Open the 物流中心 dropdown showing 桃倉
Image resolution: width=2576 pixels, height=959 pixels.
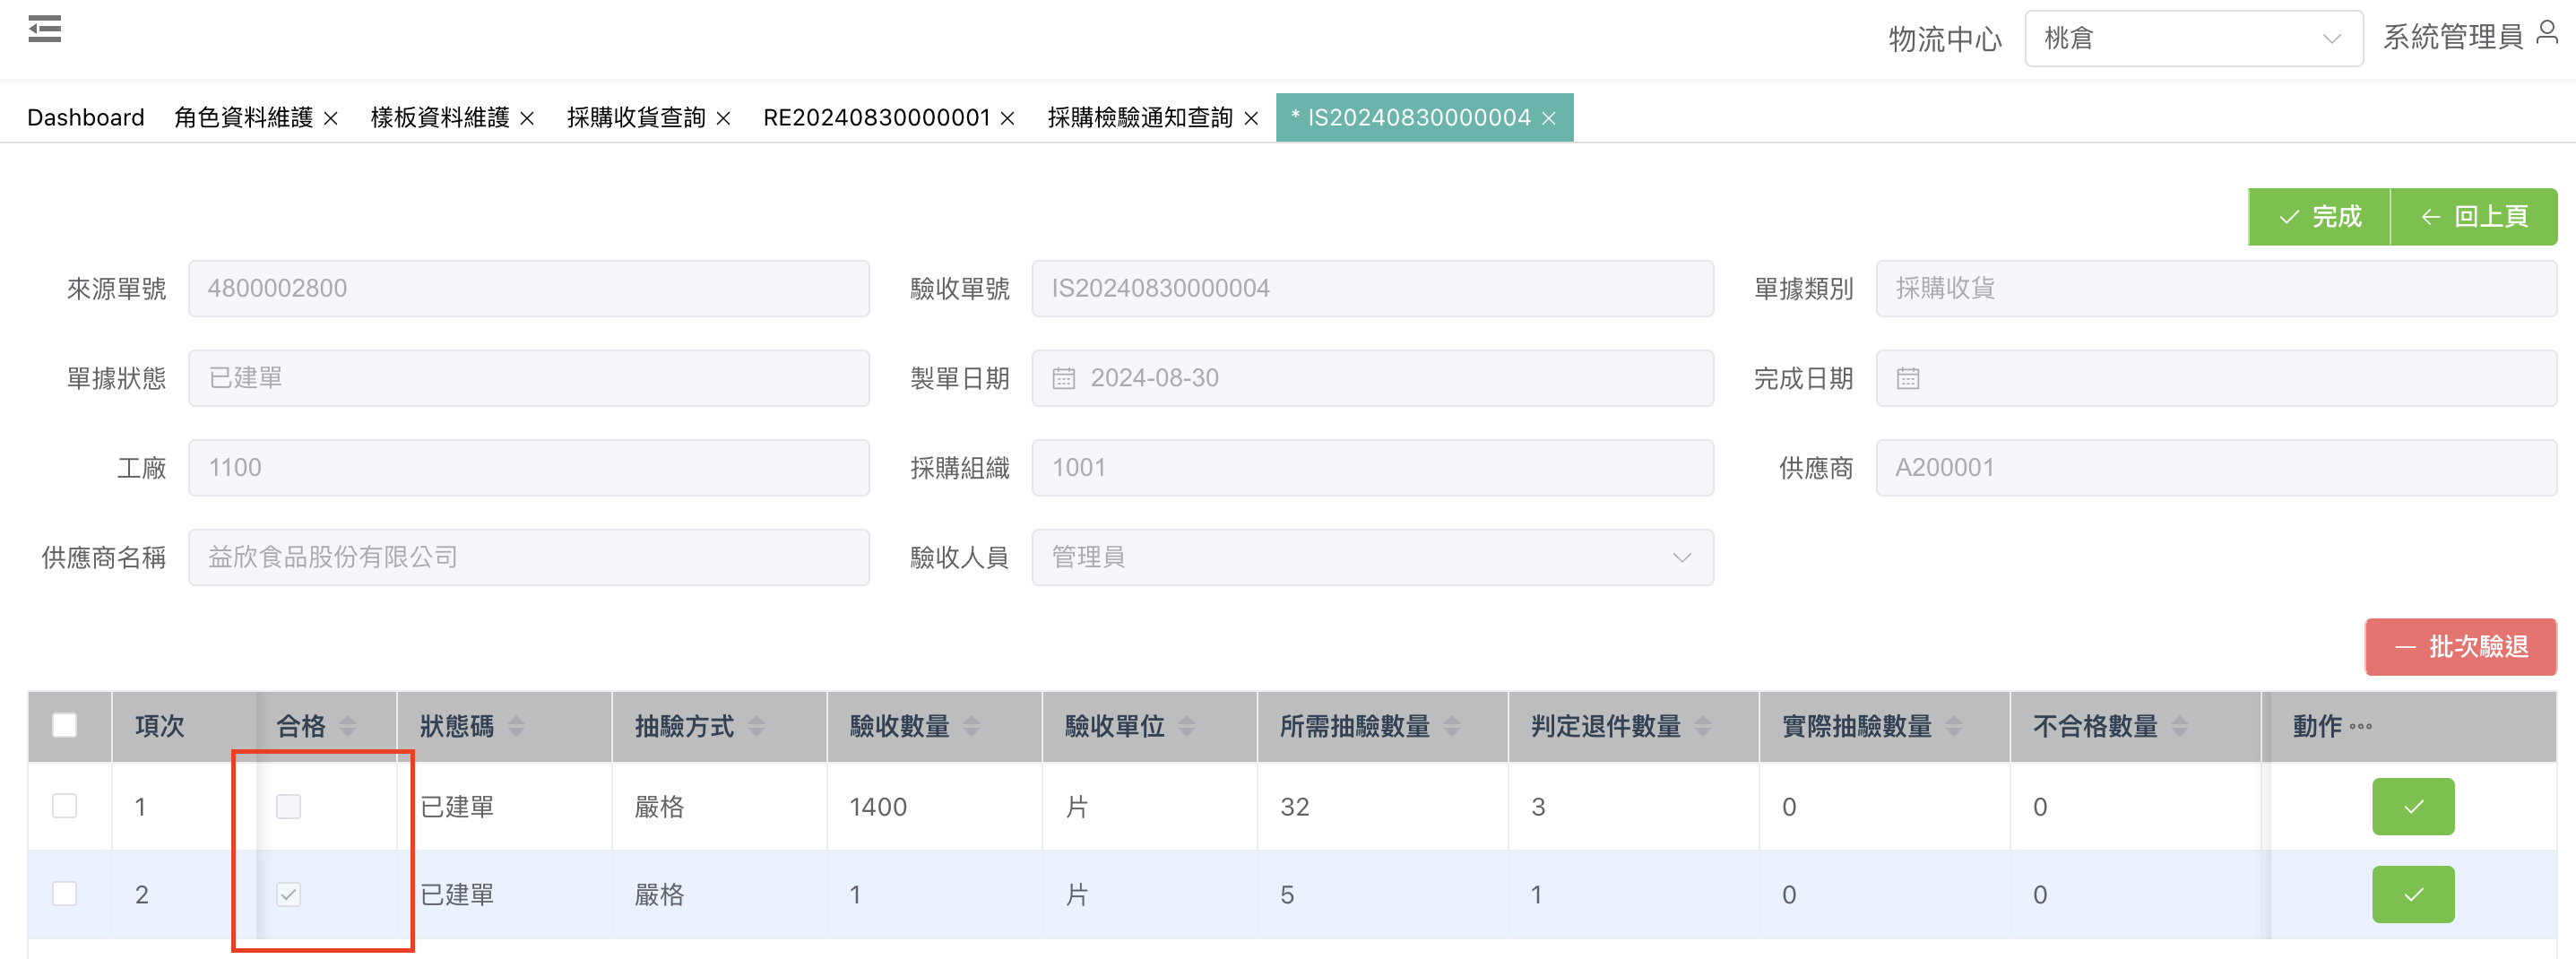[2192, 39]
